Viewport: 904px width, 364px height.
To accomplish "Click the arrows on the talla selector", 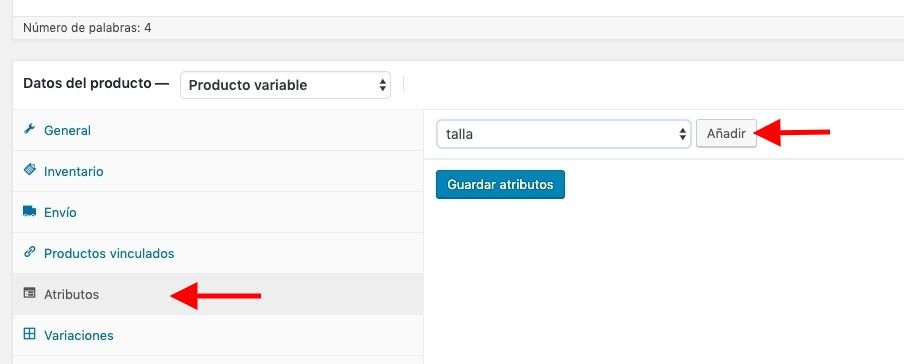I will click(683, 134).
